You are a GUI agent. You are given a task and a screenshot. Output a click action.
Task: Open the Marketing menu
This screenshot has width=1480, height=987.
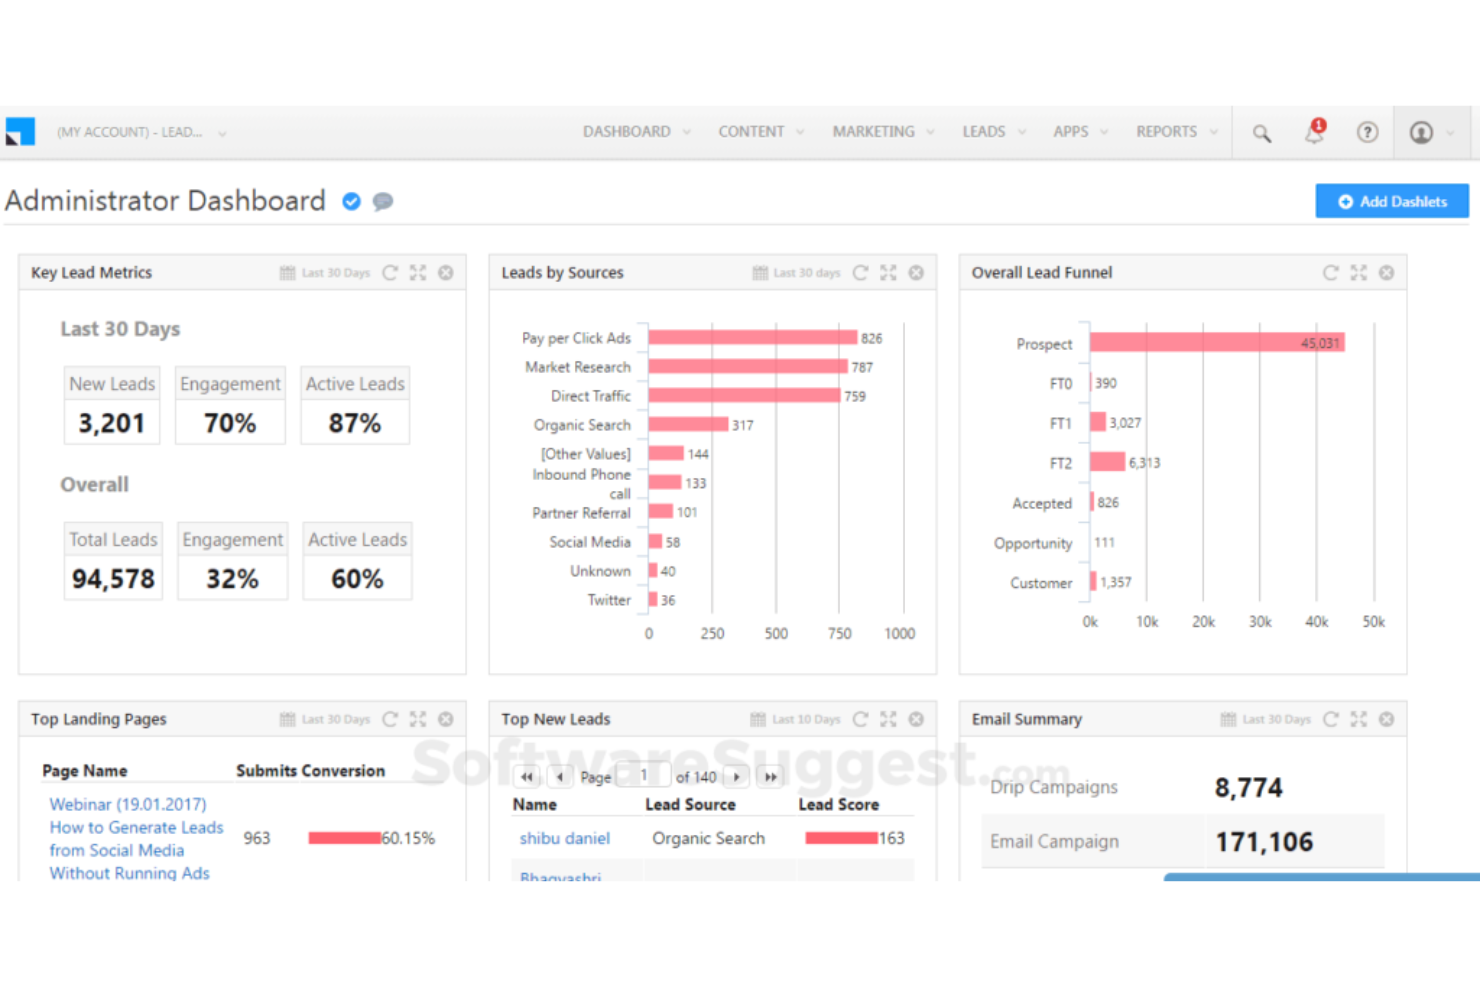click(882, 132)
